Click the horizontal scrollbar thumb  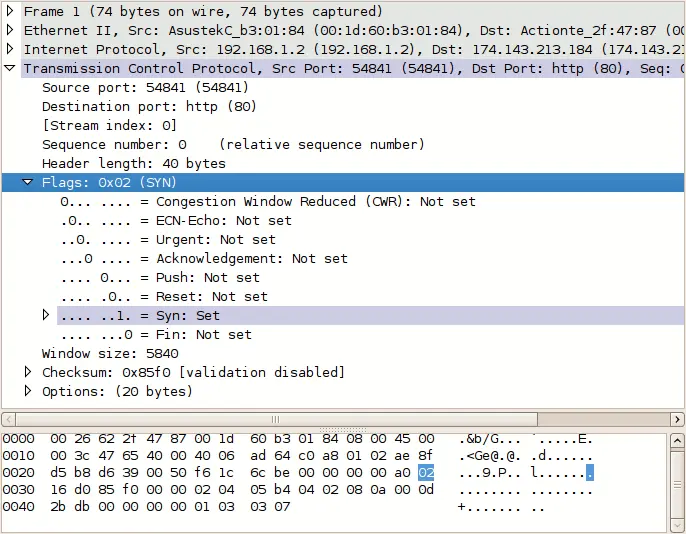pos(276,419)
